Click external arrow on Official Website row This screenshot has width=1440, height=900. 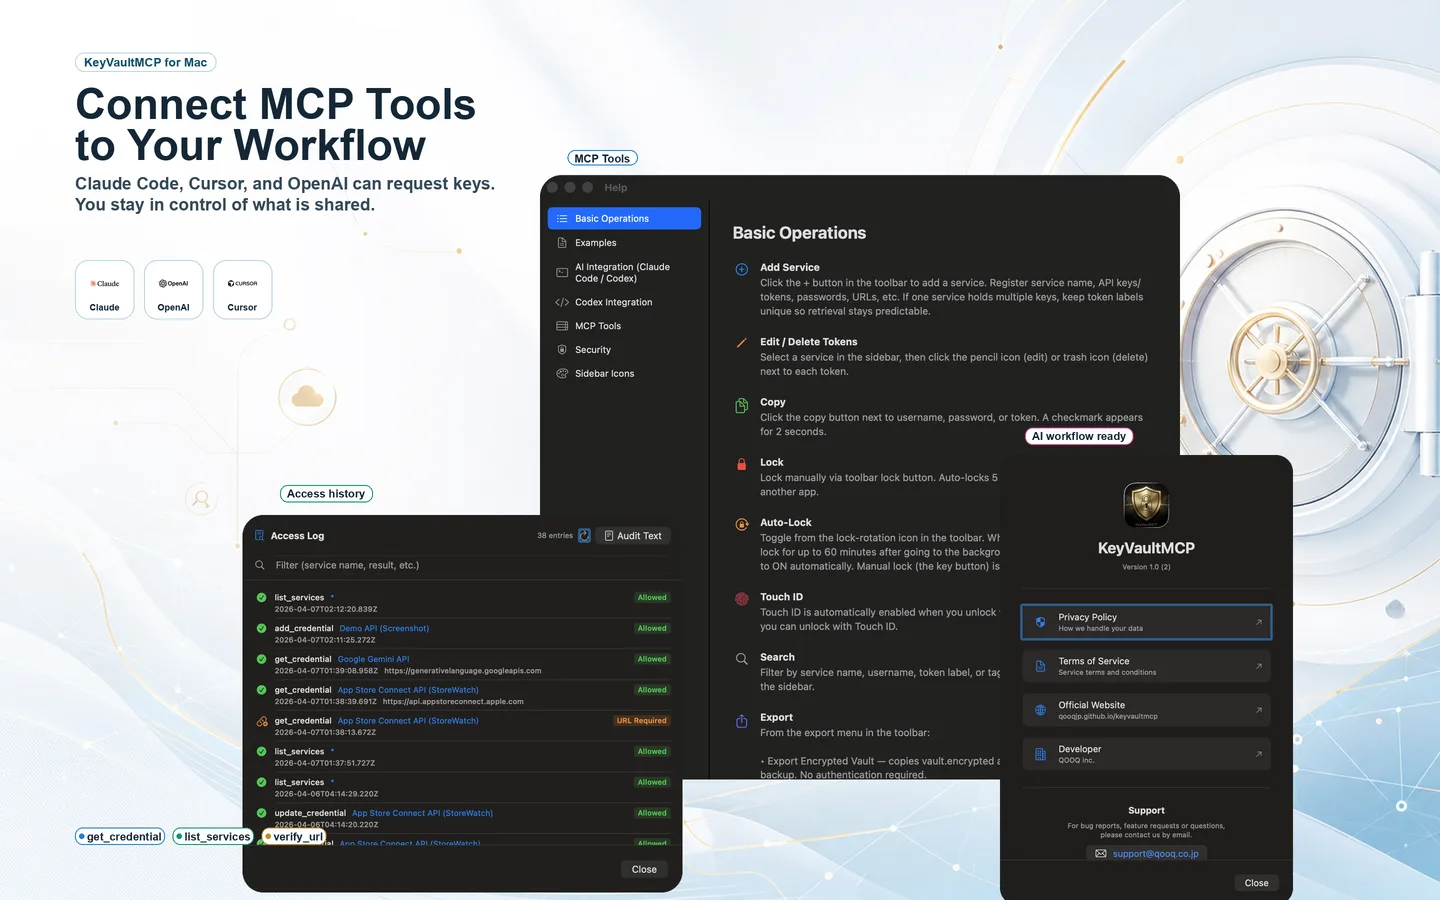pos(1259,710)
